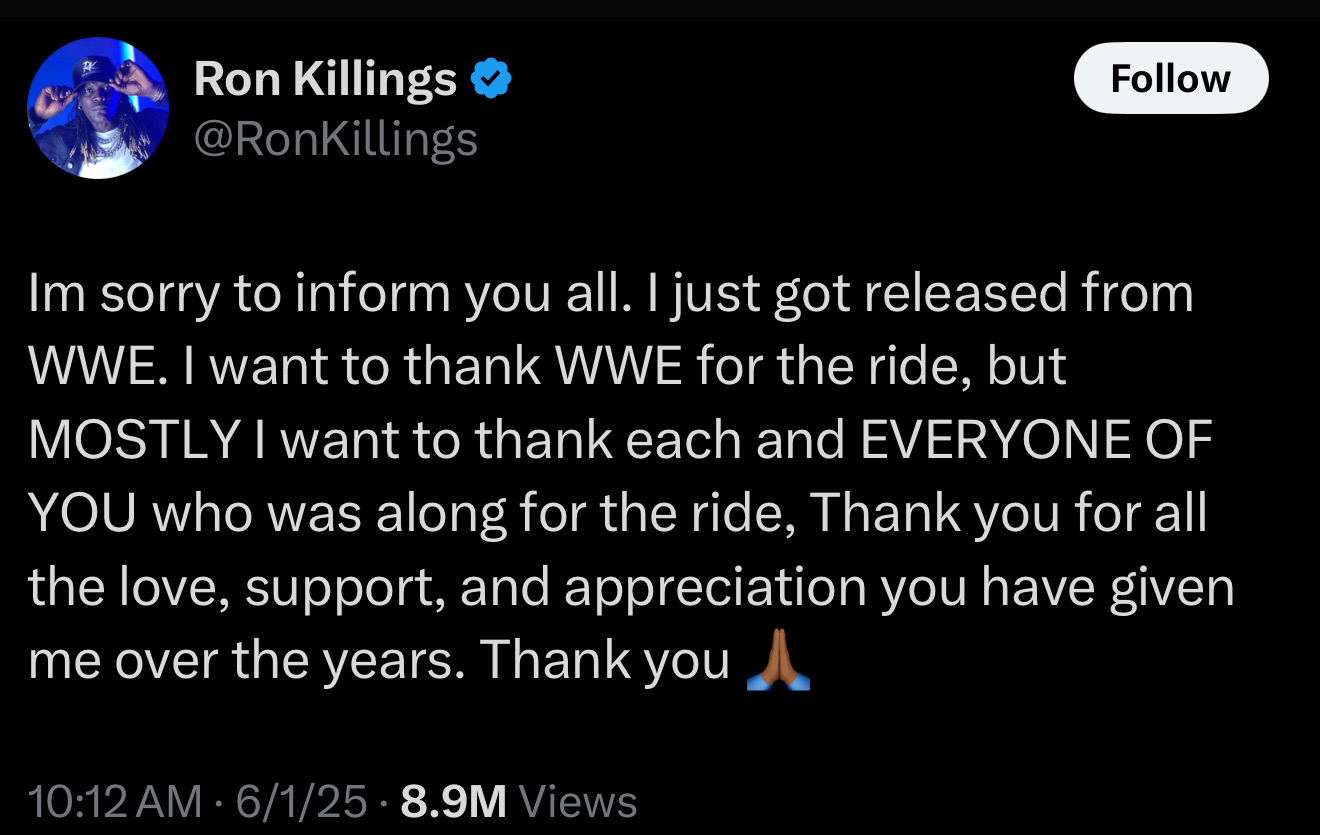The width and height of the screenshot is (1320, 835).
Task: Click "WWE for the ride, but" text
Action: tap(811, 368)
